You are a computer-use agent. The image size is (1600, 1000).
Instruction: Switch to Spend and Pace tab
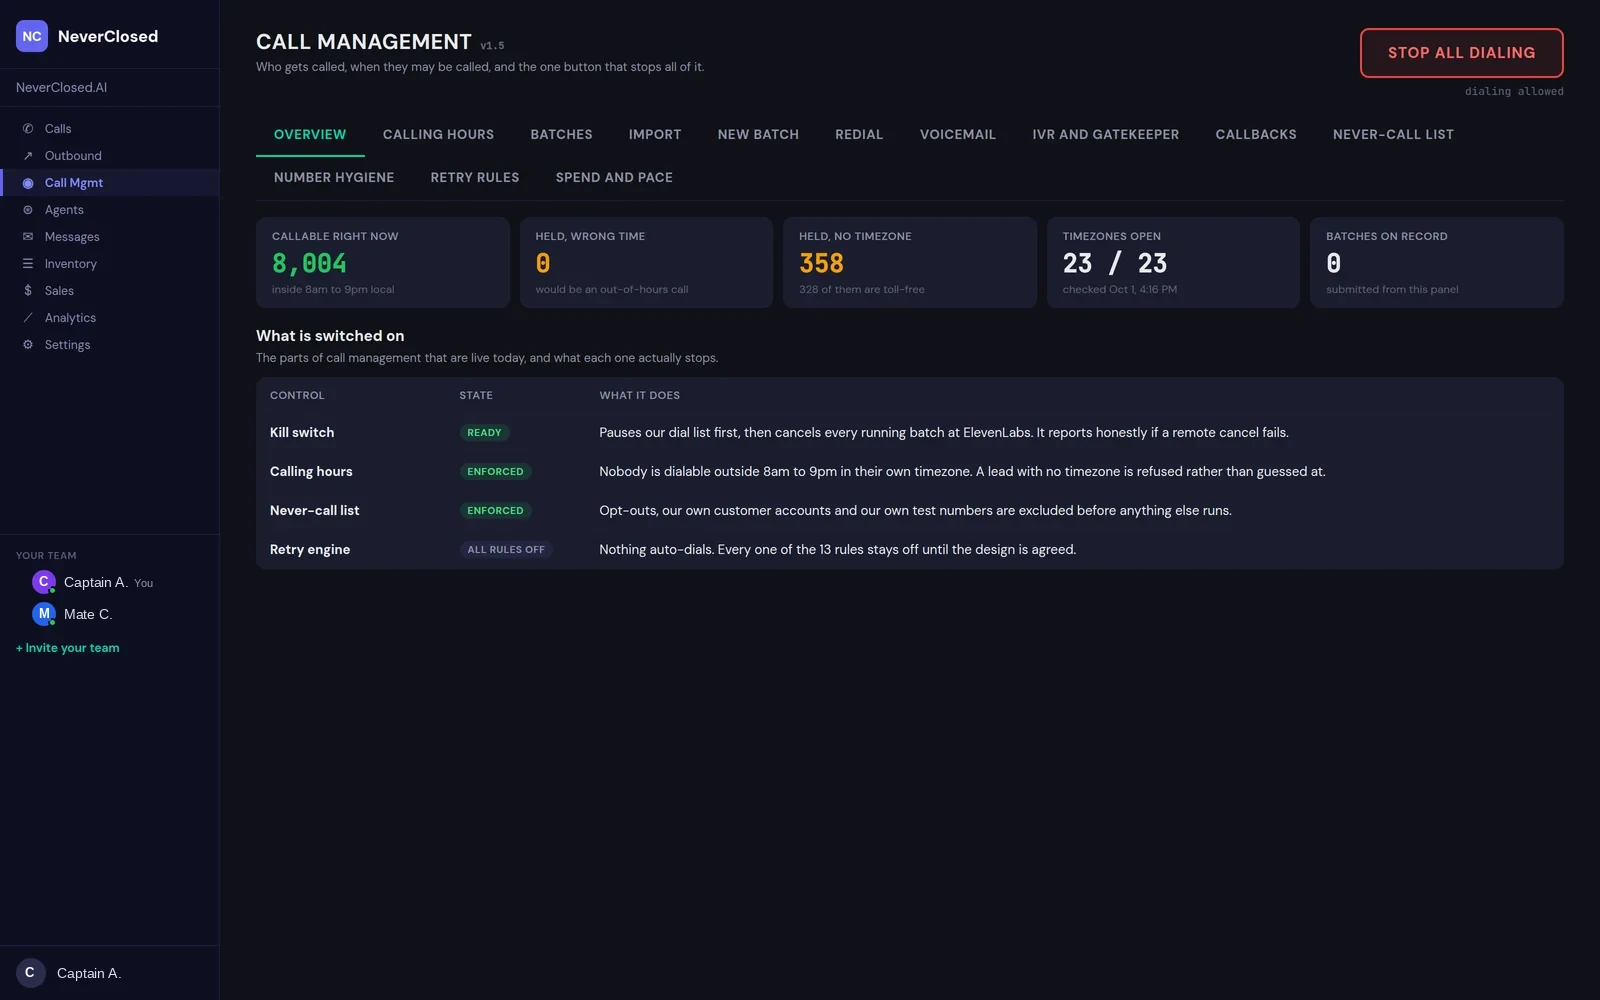pyautogui.click(x=614, y=178)
